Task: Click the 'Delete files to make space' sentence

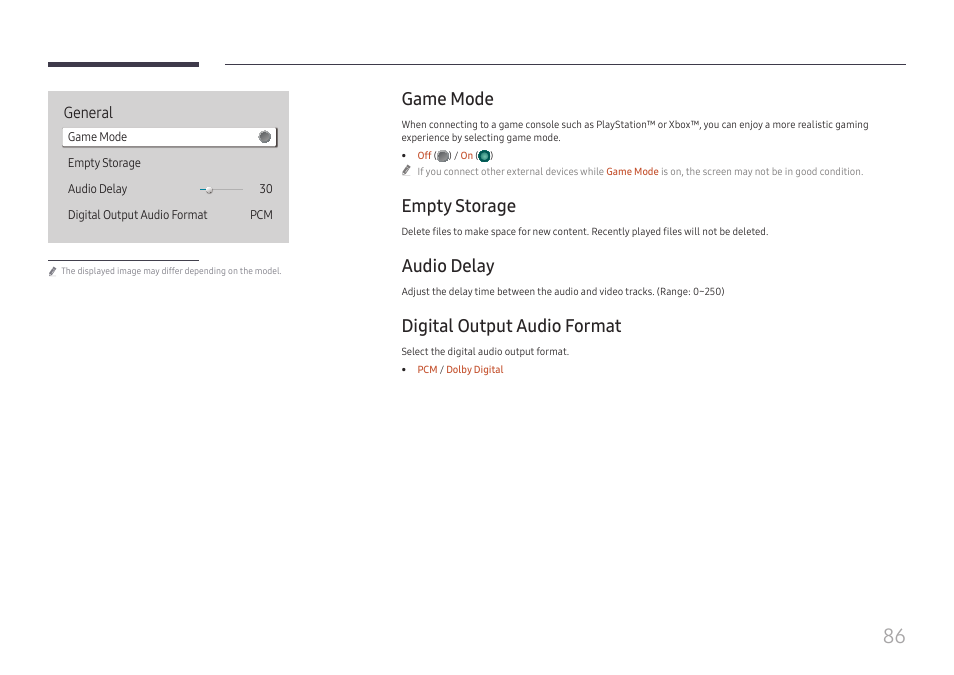Action: [585, 231]
